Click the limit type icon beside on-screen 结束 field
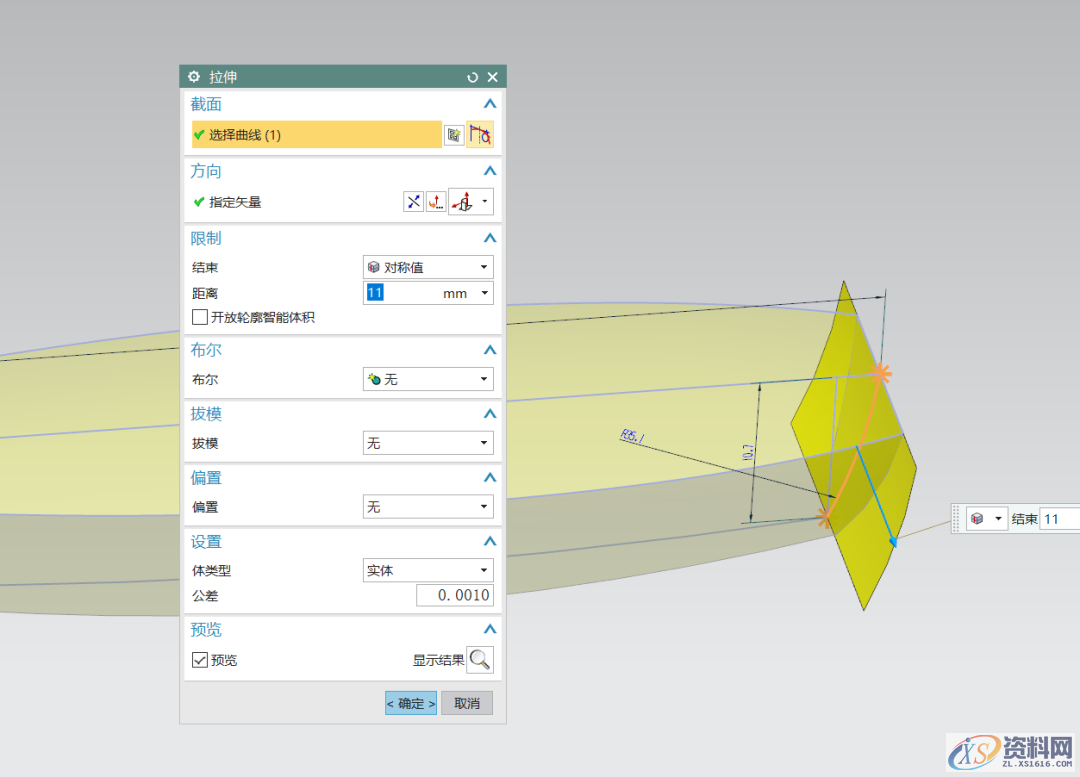This screenshot has height=777, width=1080. [x=986, y=519]
